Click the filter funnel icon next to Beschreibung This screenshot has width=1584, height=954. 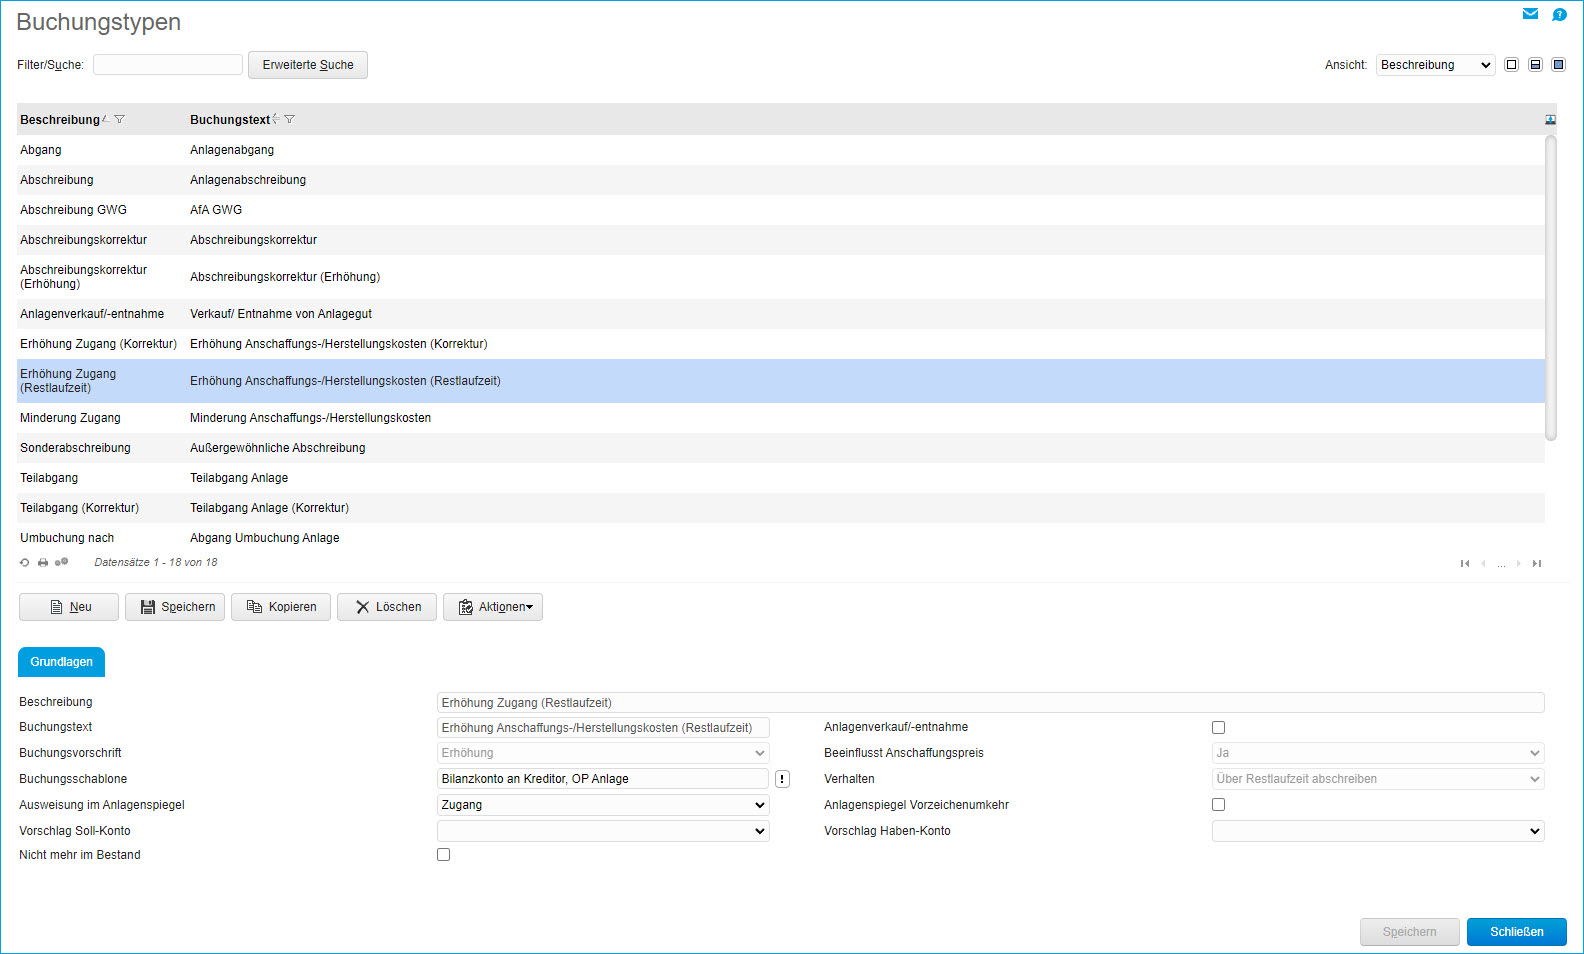coord(120,119)
